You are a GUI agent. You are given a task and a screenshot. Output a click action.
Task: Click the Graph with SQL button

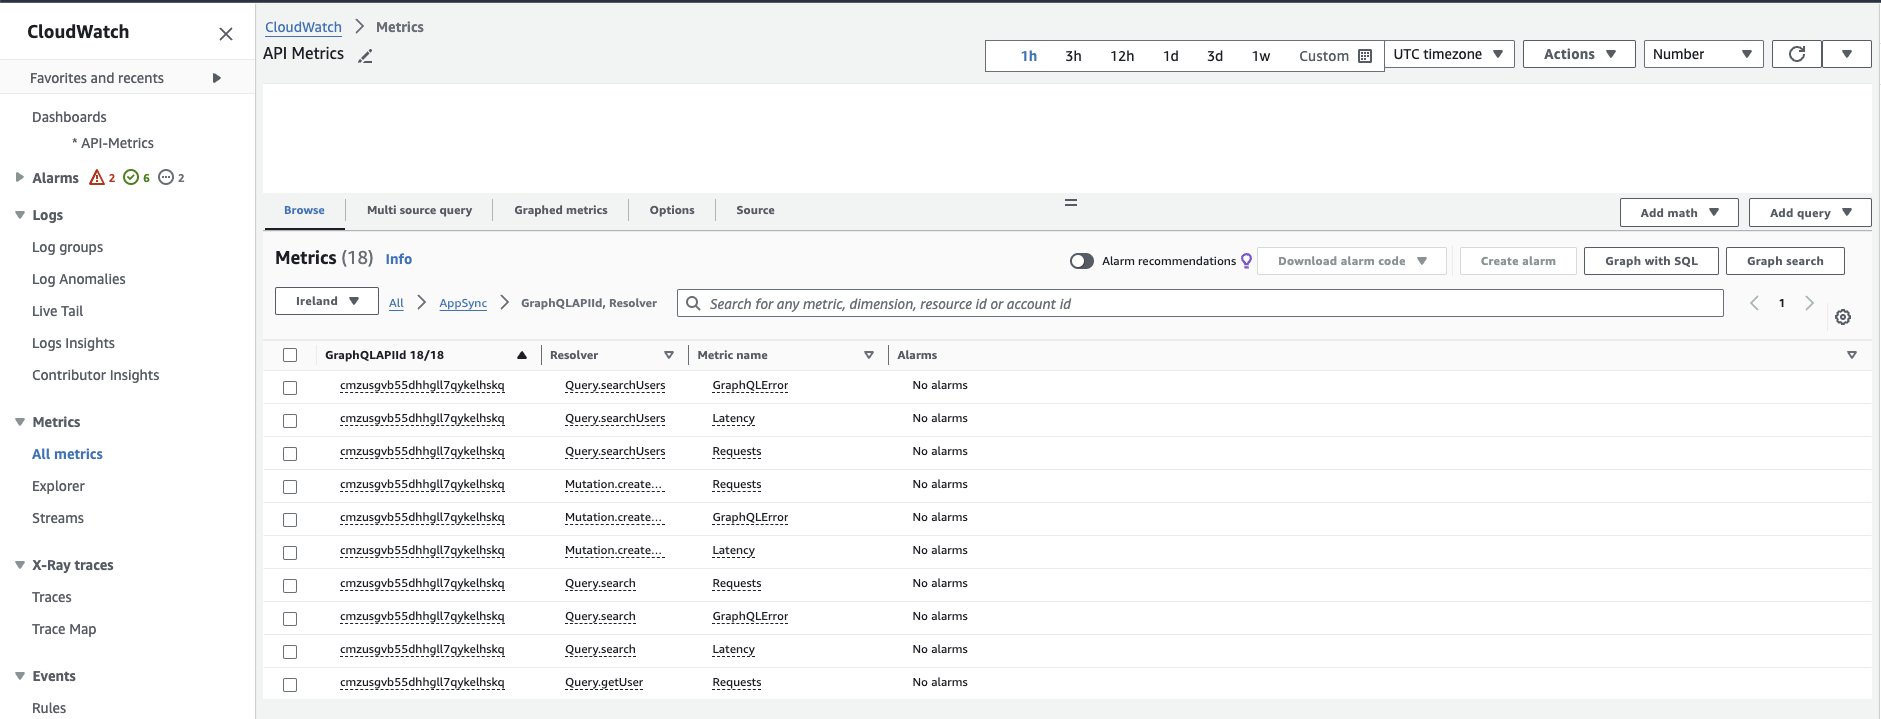[1650, 261]
